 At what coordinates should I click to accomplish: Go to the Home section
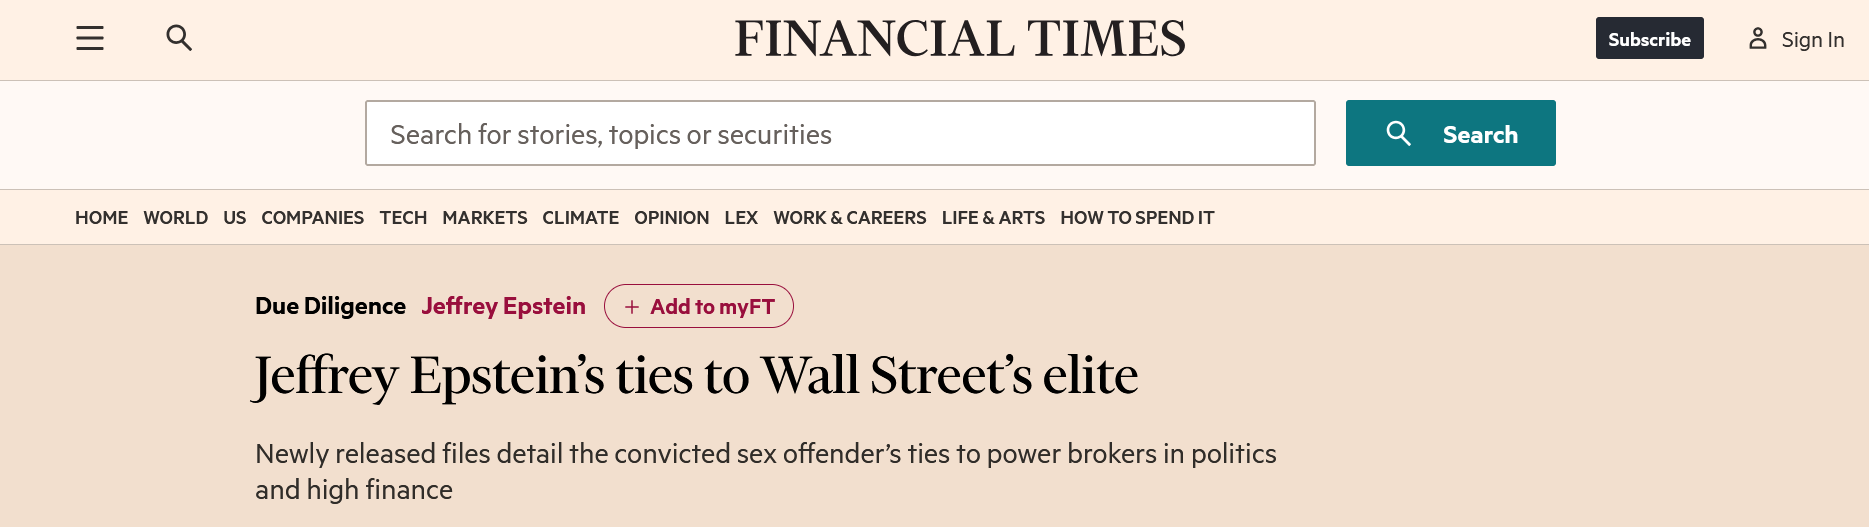point(101,218)
